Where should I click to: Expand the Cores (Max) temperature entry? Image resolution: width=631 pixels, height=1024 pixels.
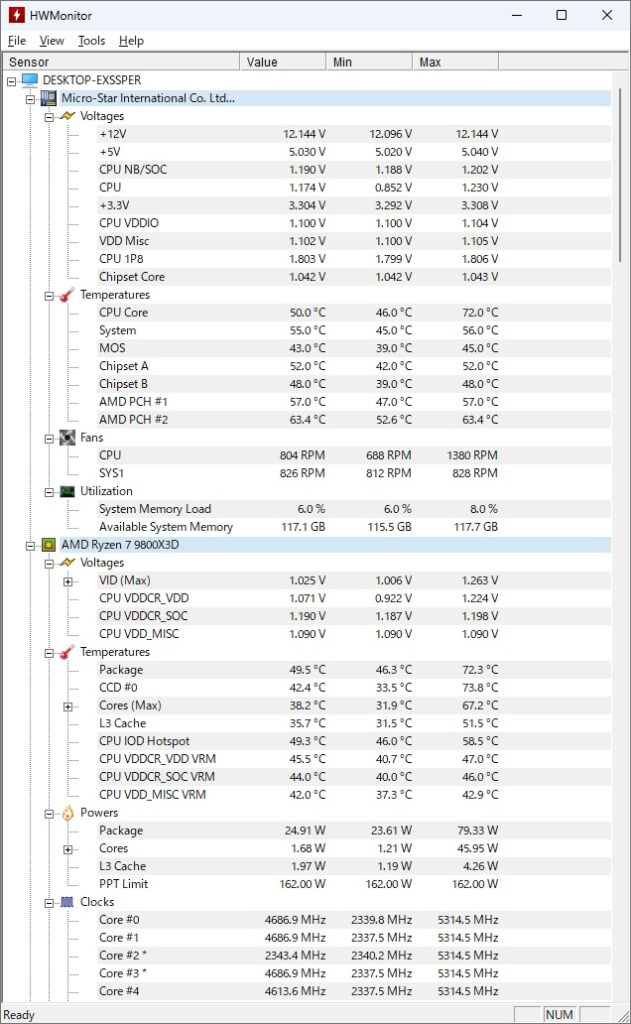pyautogui.click(x=68, y=707)
